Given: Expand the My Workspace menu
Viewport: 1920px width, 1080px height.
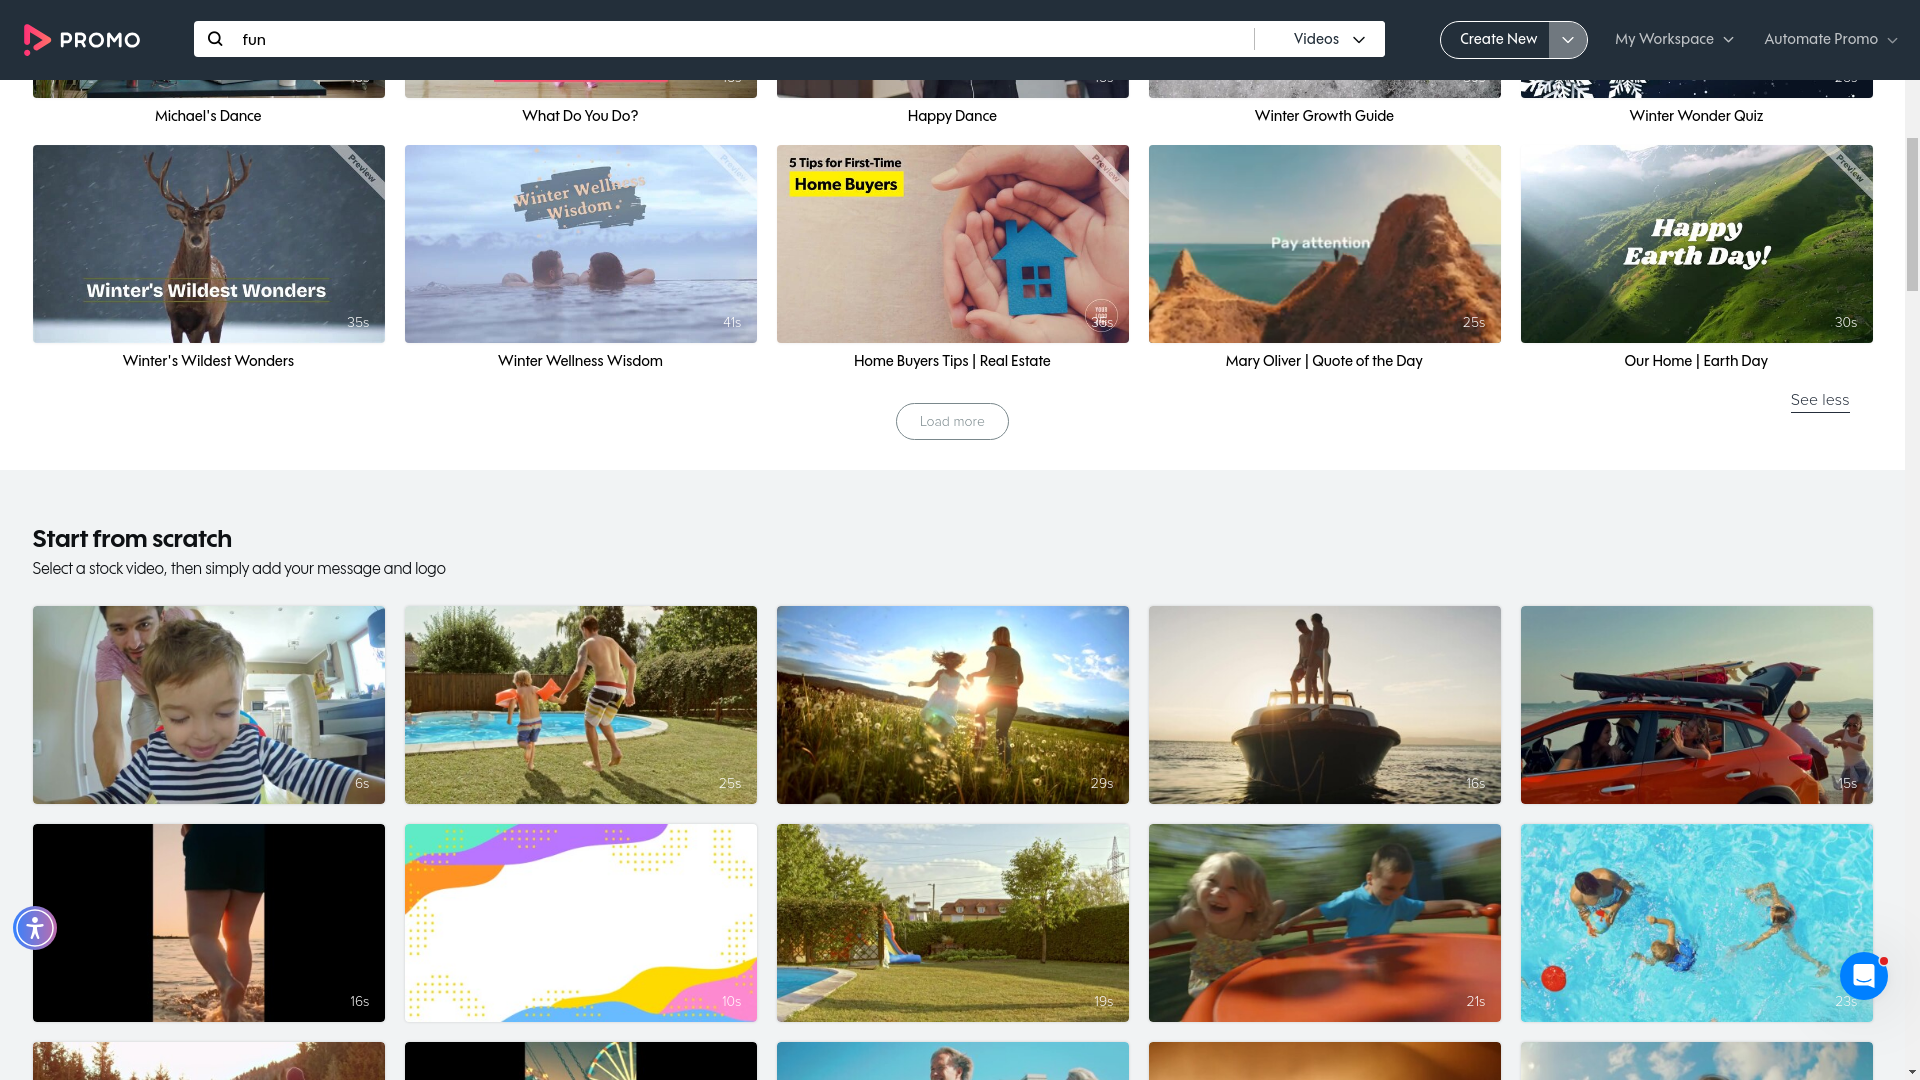Looking at the screenshot, I should point(1674,39).
